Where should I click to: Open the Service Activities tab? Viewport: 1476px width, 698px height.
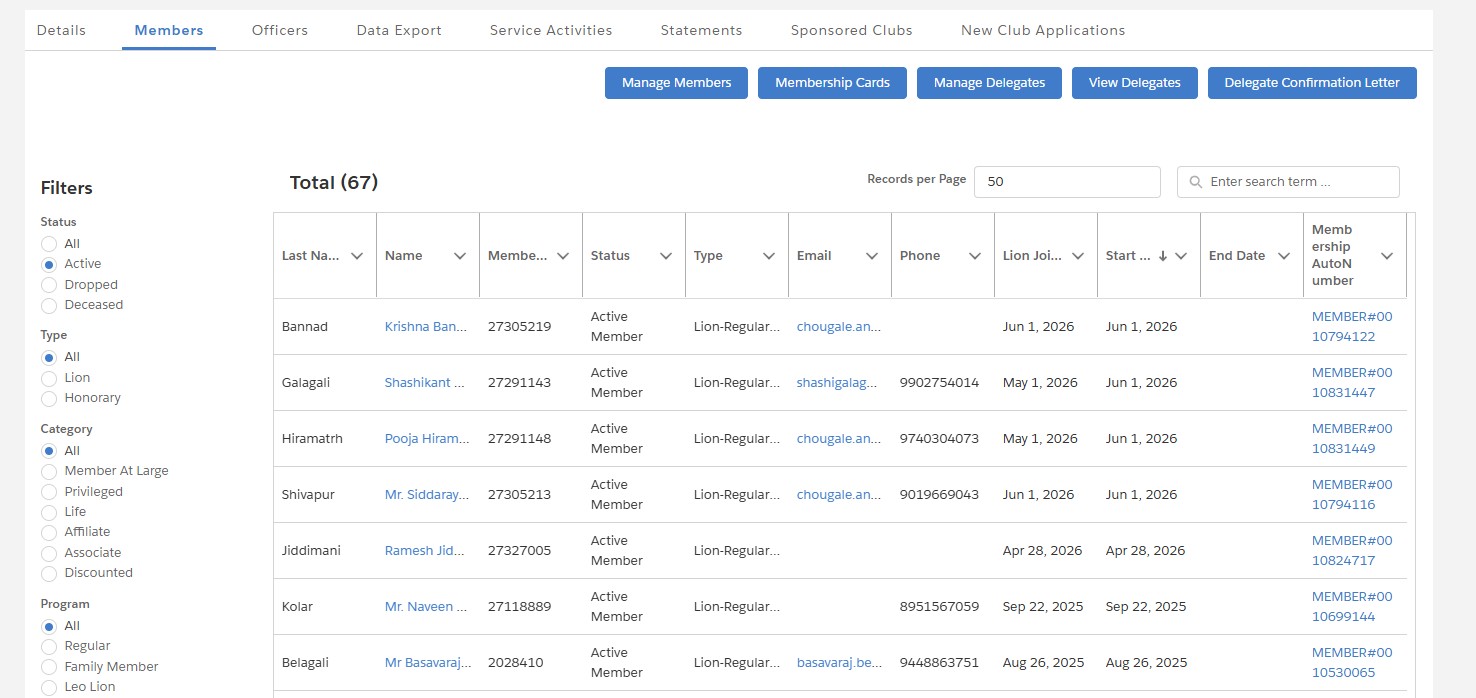point(551,30)
